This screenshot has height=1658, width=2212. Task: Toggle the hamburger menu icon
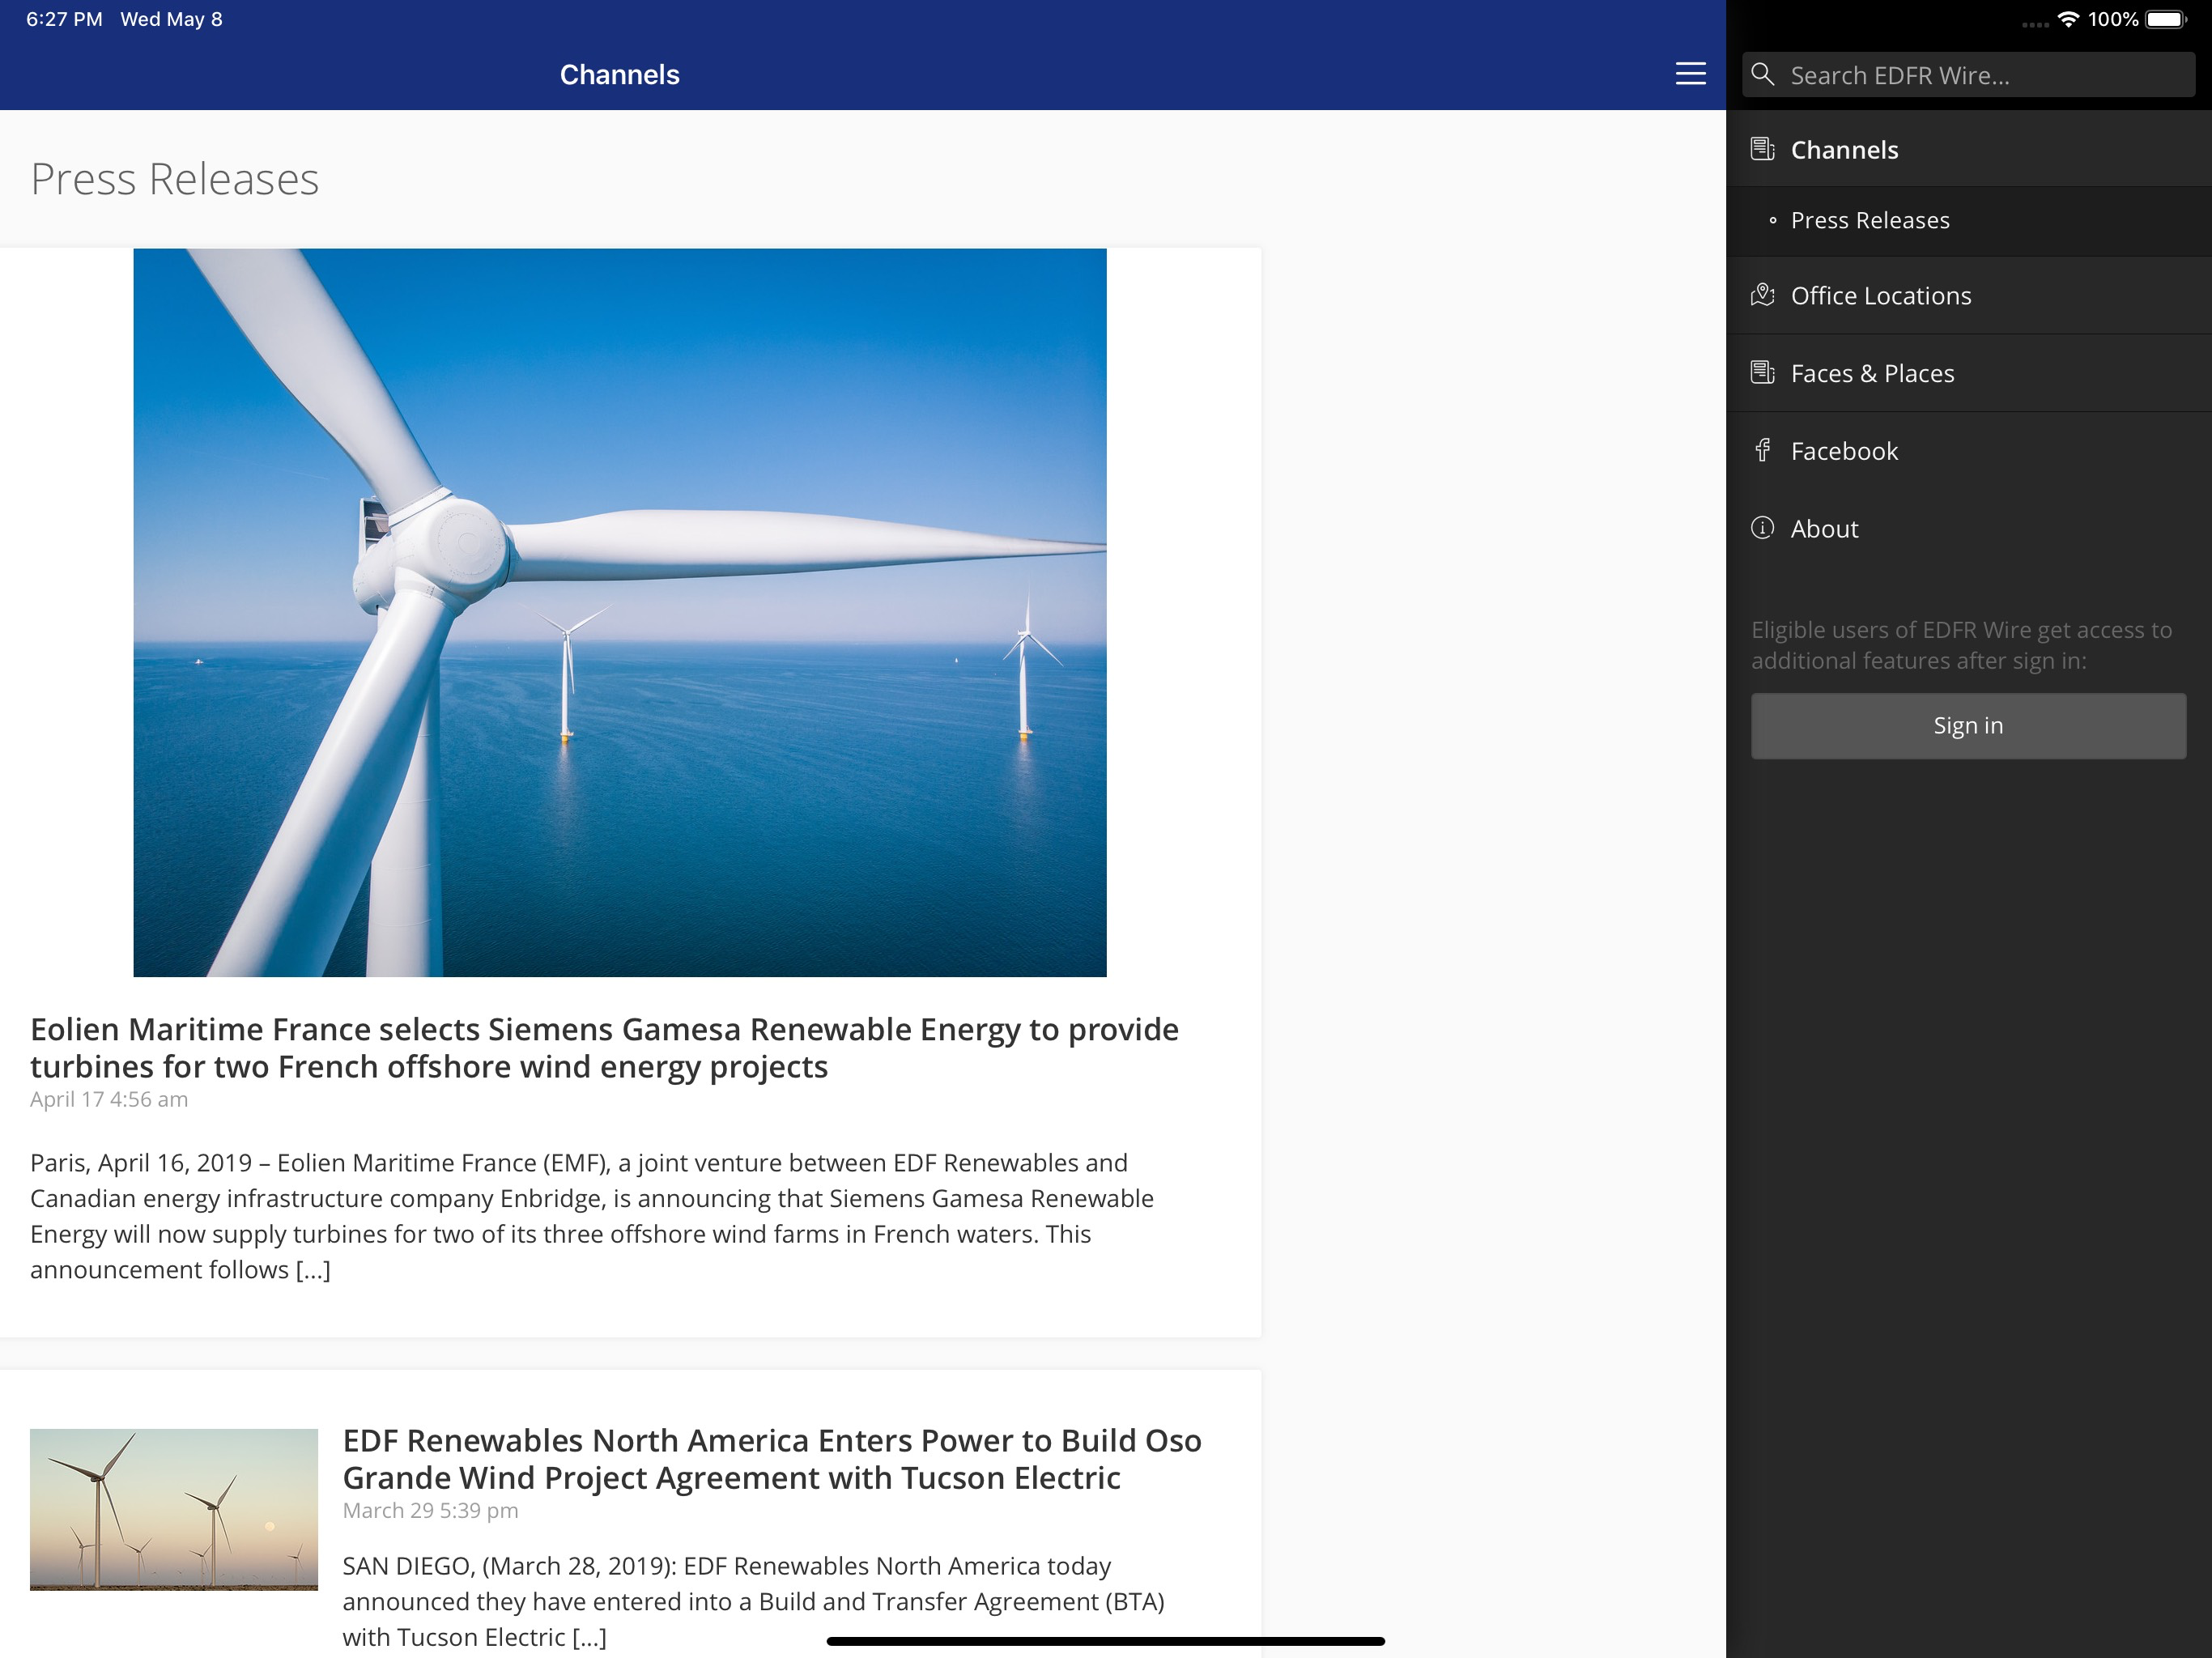coord(1690,74)
